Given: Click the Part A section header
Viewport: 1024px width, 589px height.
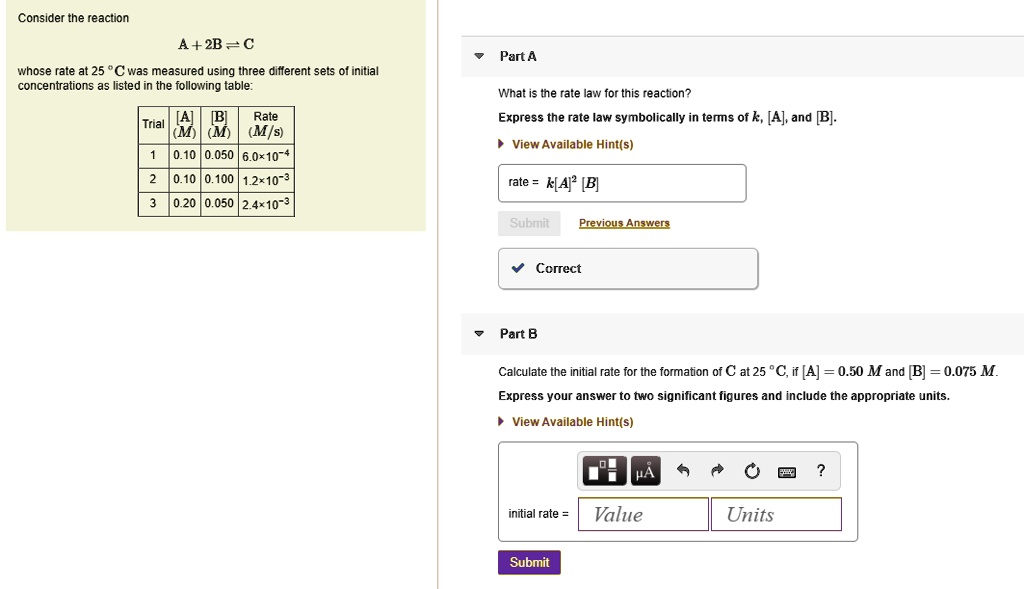Looking at the screenshot, I should pyautogui.click(x=520, y=56).
